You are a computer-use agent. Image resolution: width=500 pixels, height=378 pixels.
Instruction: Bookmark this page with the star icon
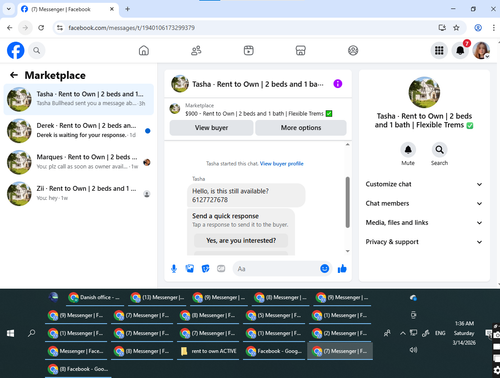click(456, 28)
